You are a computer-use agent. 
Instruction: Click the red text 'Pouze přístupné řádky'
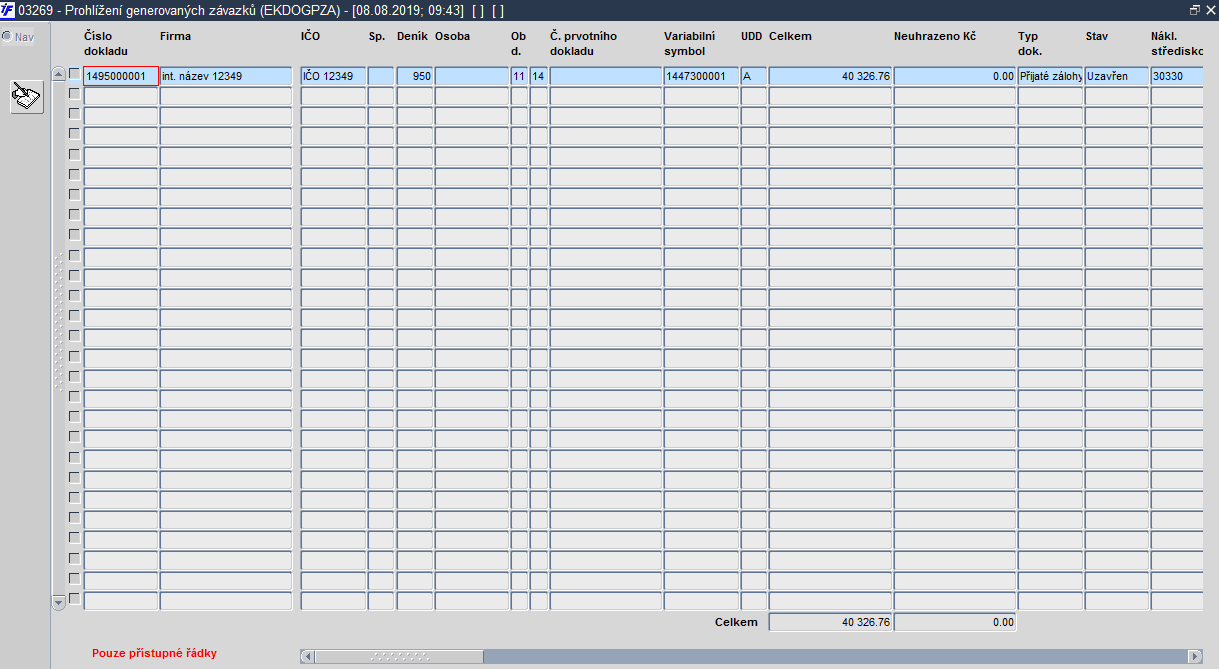coord(154,653)
